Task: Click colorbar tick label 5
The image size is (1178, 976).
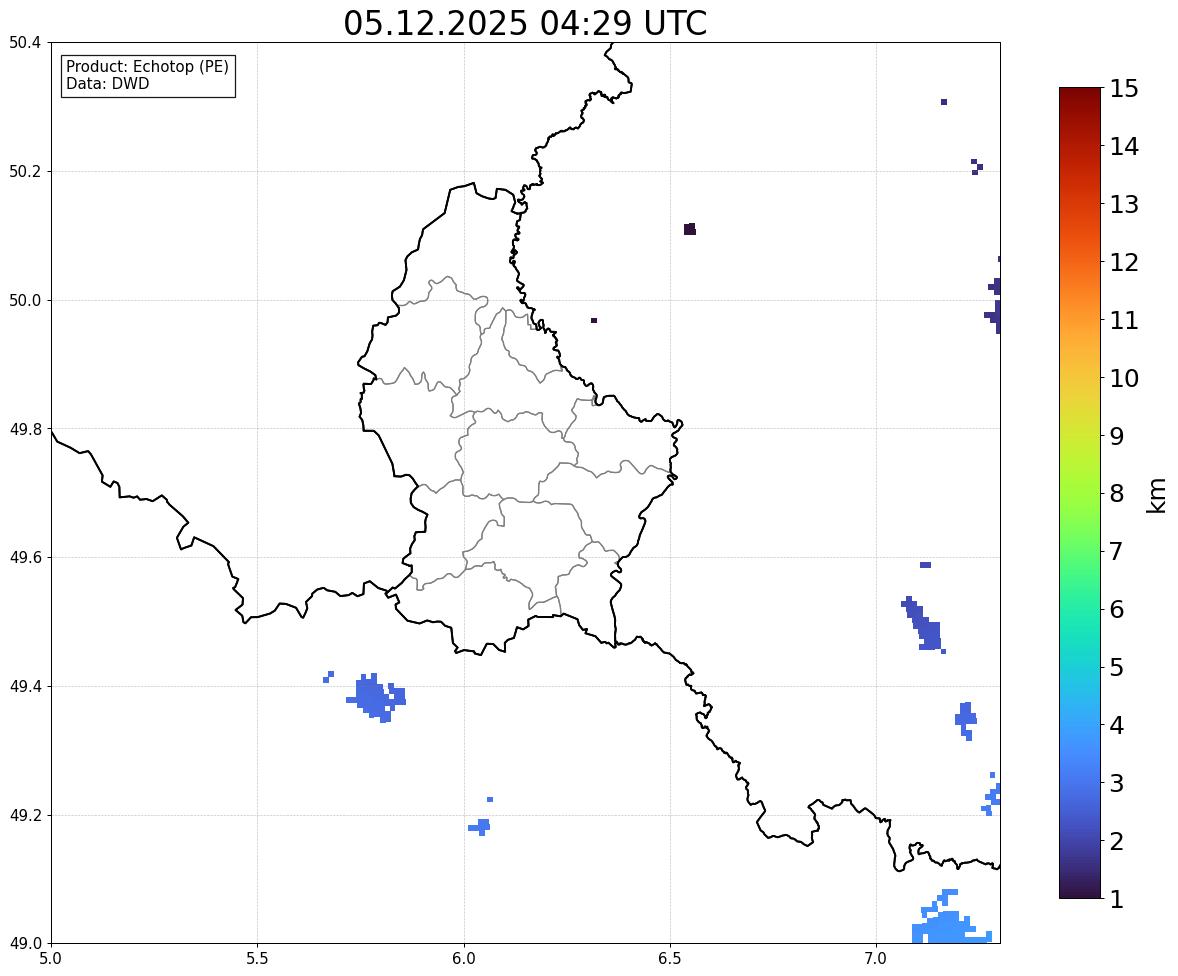Action: 1117,667
